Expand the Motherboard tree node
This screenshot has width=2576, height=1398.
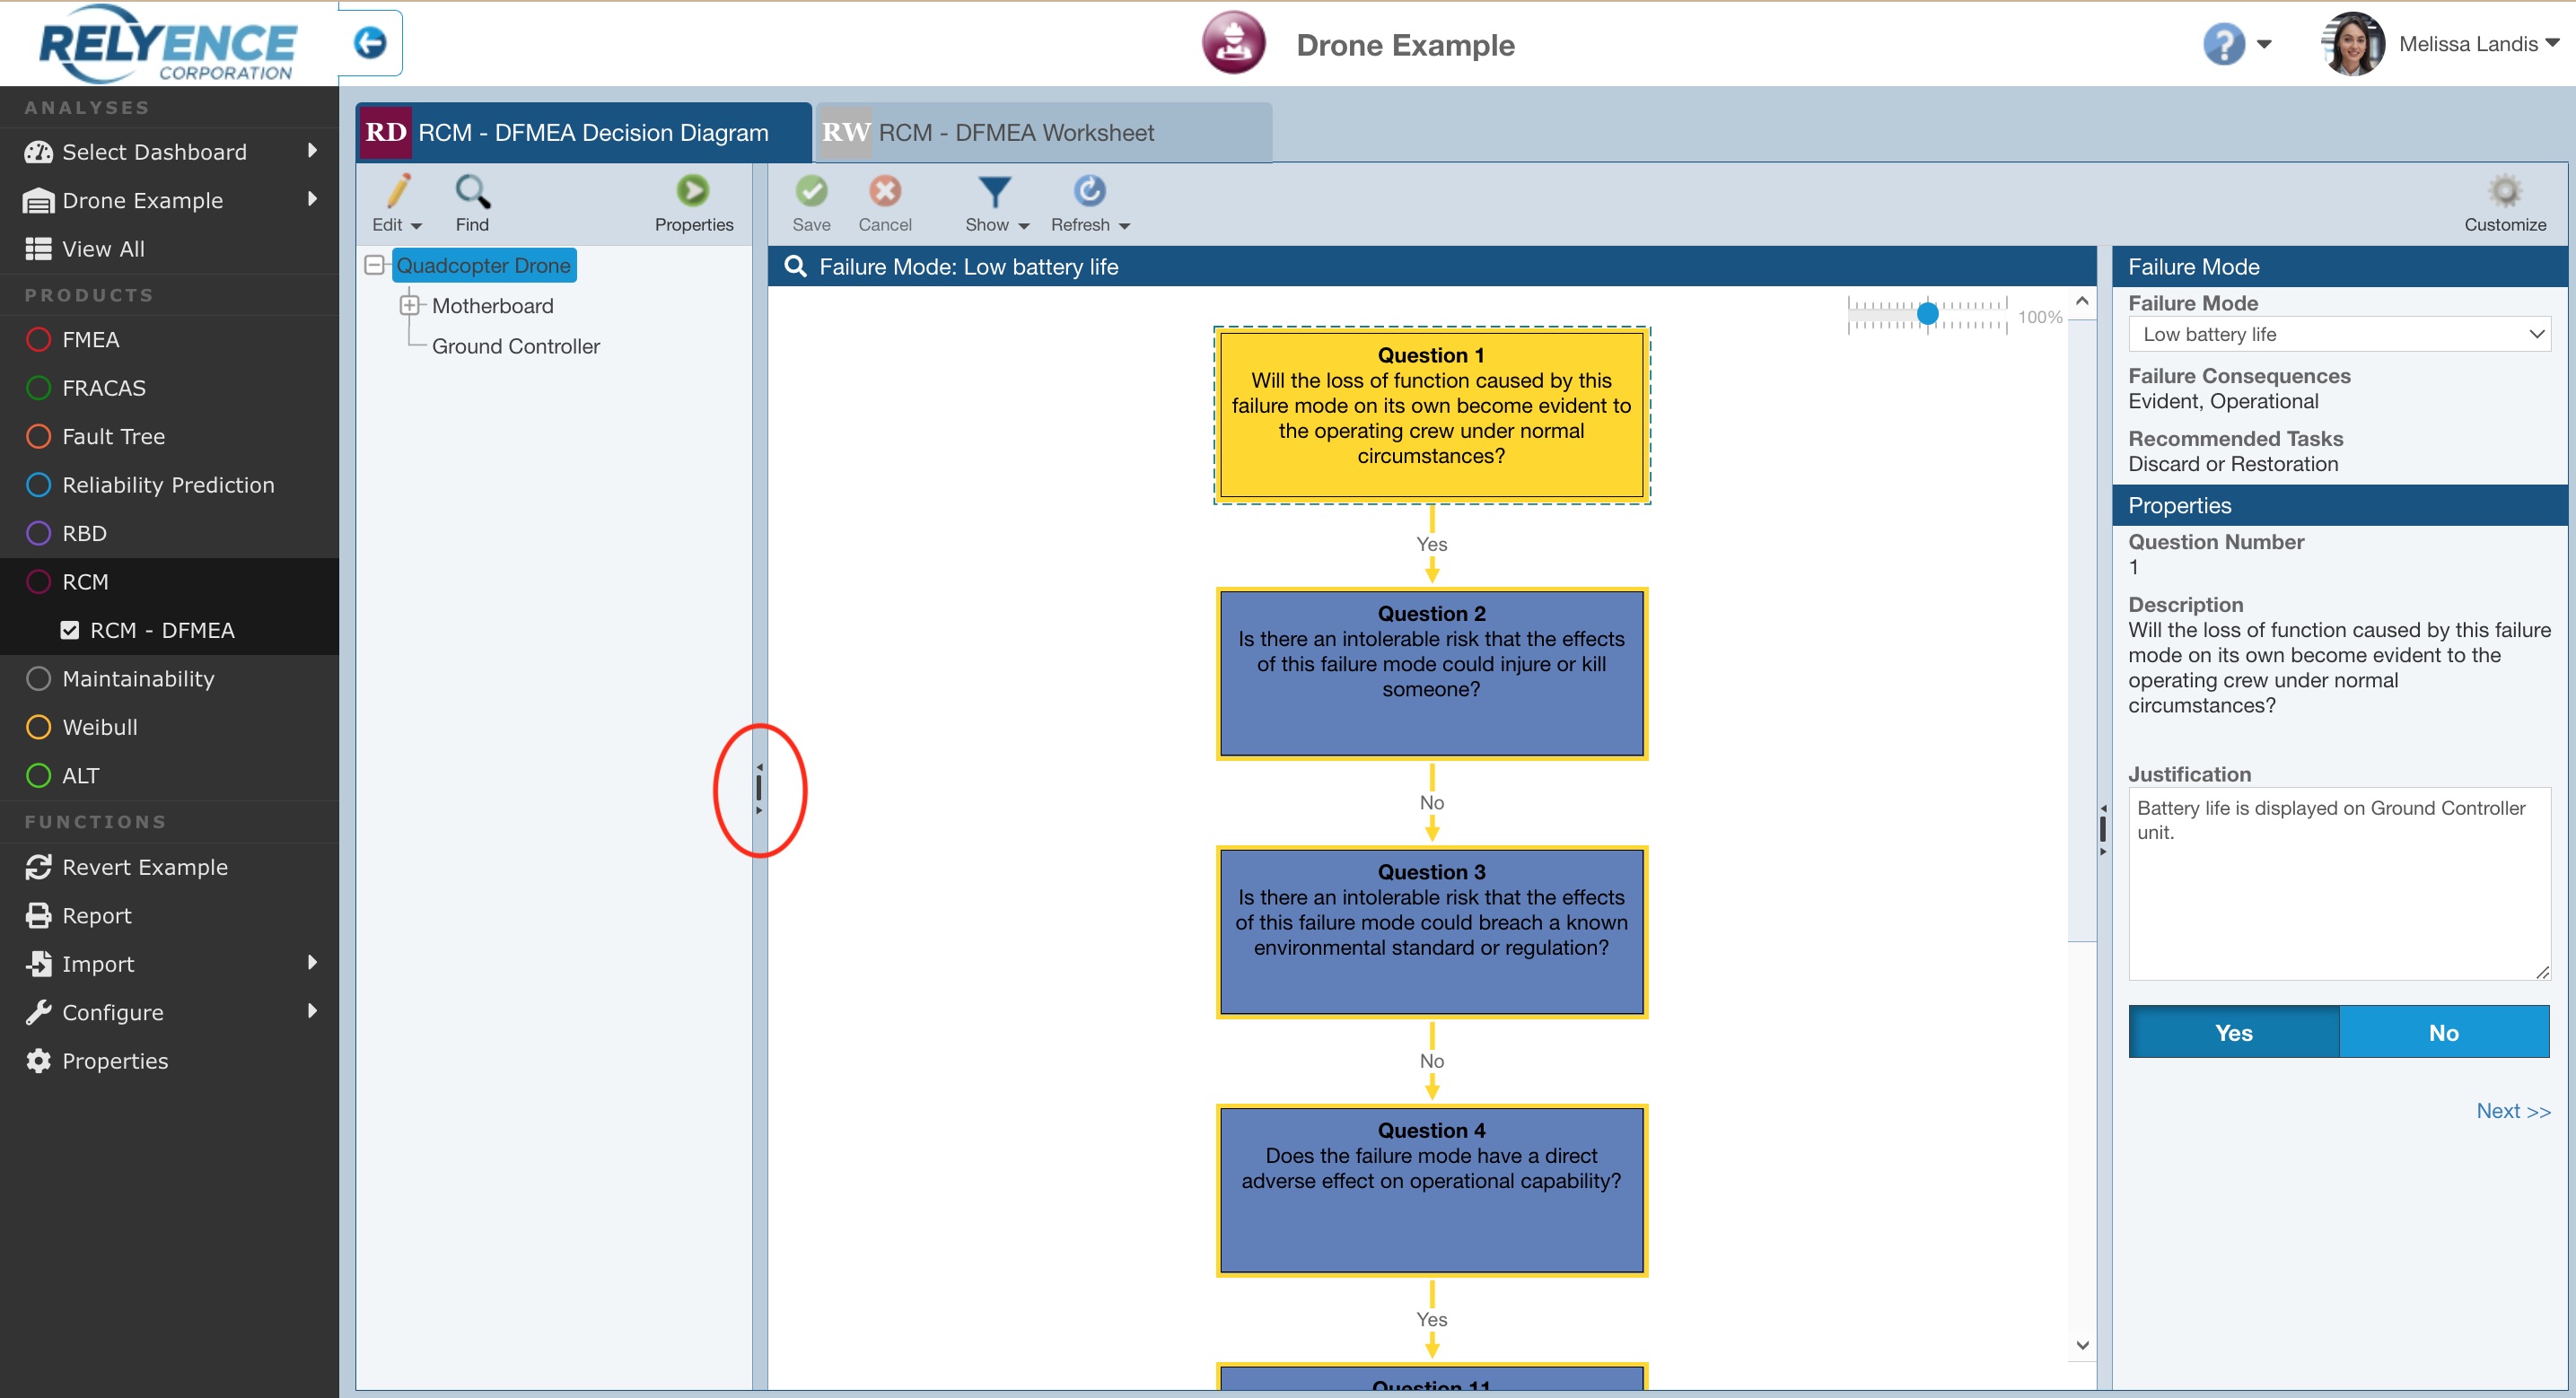click(410, 305)
